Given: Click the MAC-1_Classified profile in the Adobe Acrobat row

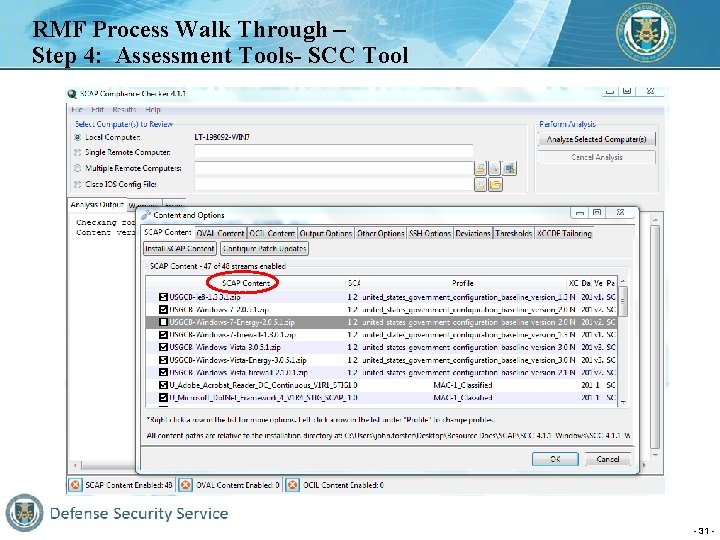Looking at the screenshot, I should 462,385.
